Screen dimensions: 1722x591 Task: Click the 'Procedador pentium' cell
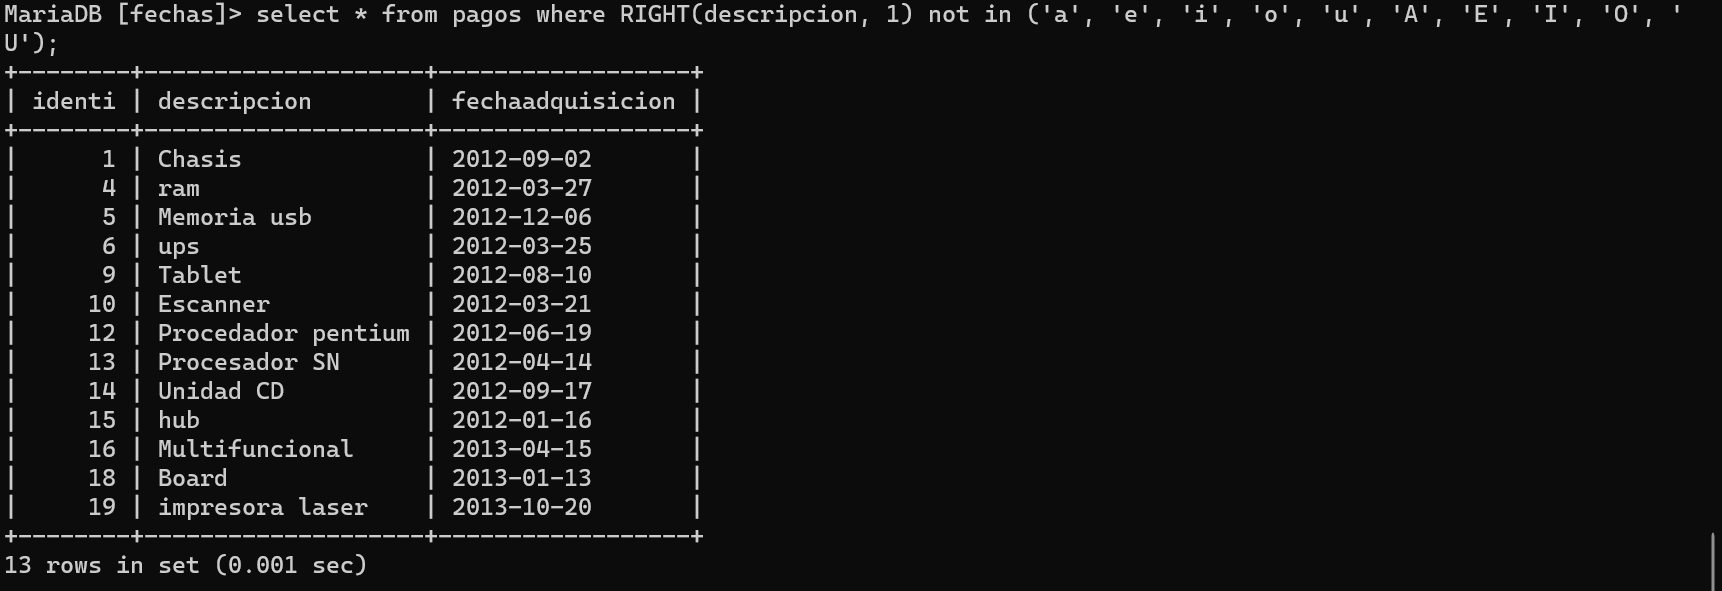click(x=283, y=333)
